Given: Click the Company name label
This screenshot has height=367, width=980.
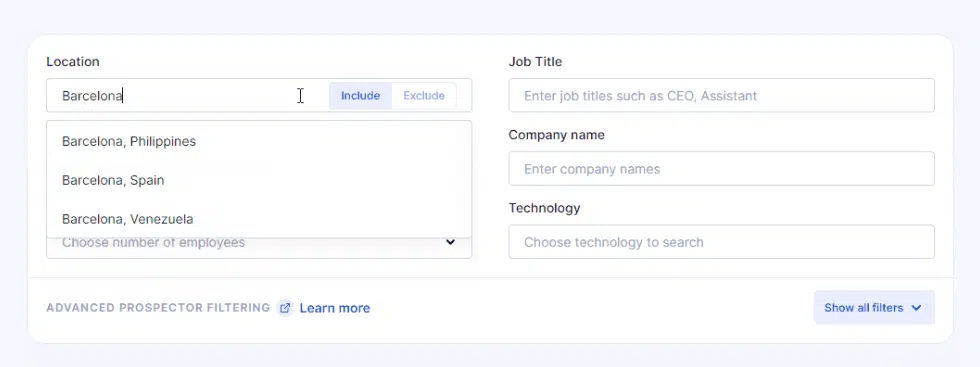Looking at the screenshot, I should click(x=556, y=135).
